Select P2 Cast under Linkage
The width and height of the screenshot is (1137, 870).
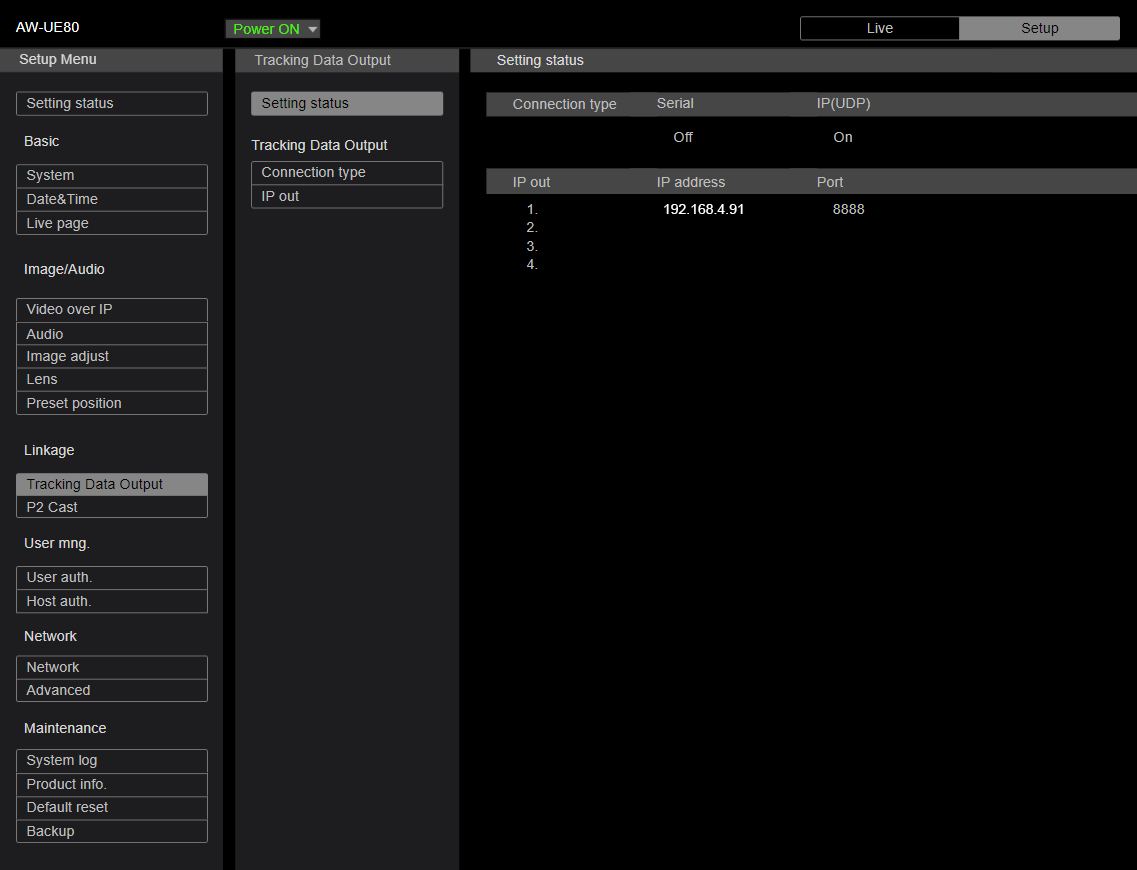tap(112, 507)
